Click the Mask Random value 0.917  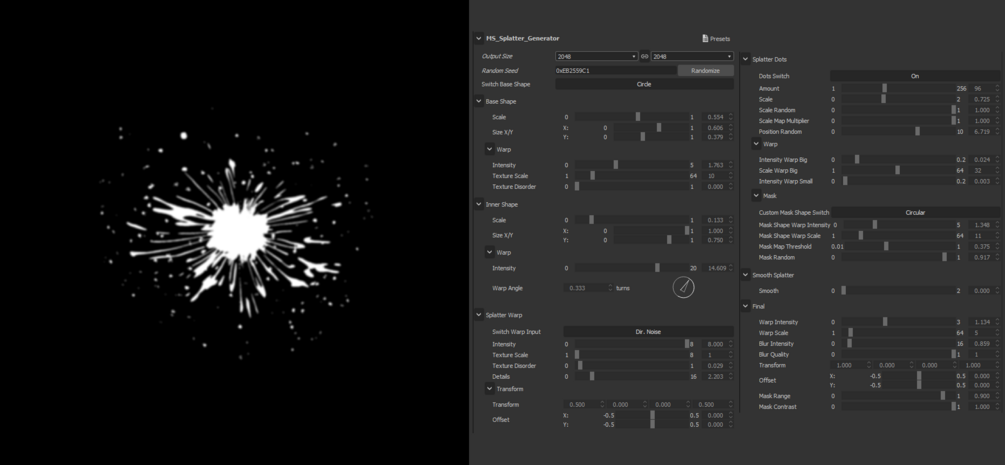pos(981,257)
